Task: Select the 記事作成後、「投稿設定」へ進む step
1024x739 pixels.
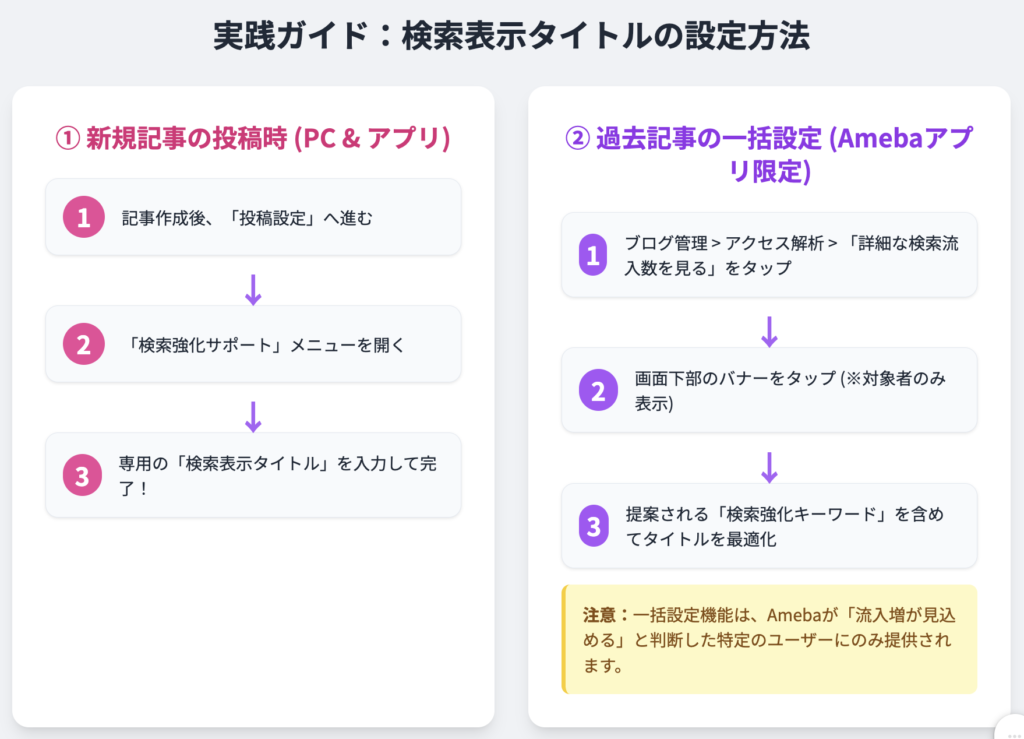Action: (253, 217)
